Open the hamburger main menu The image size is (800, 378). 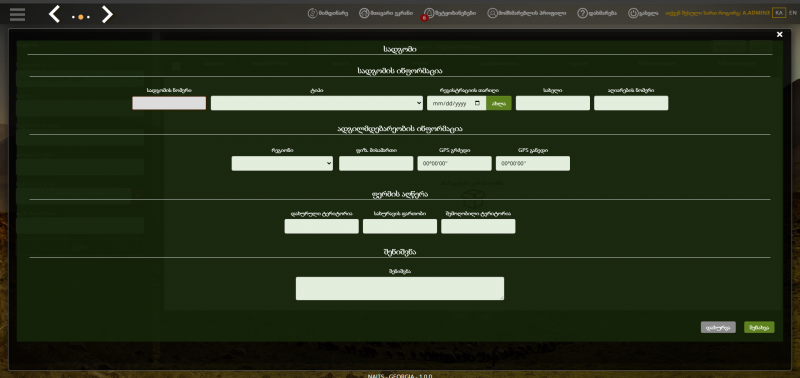(17, 14)
